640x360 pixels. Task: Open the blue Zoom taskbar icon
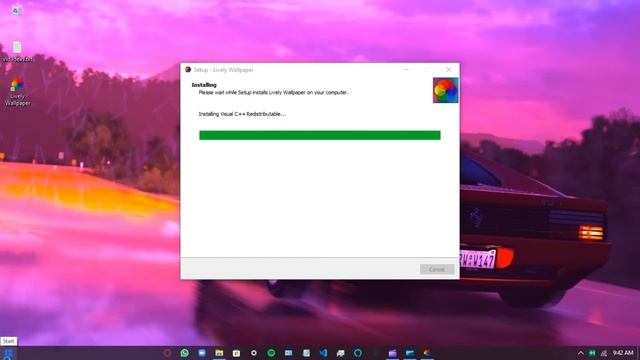coord(202,353)
